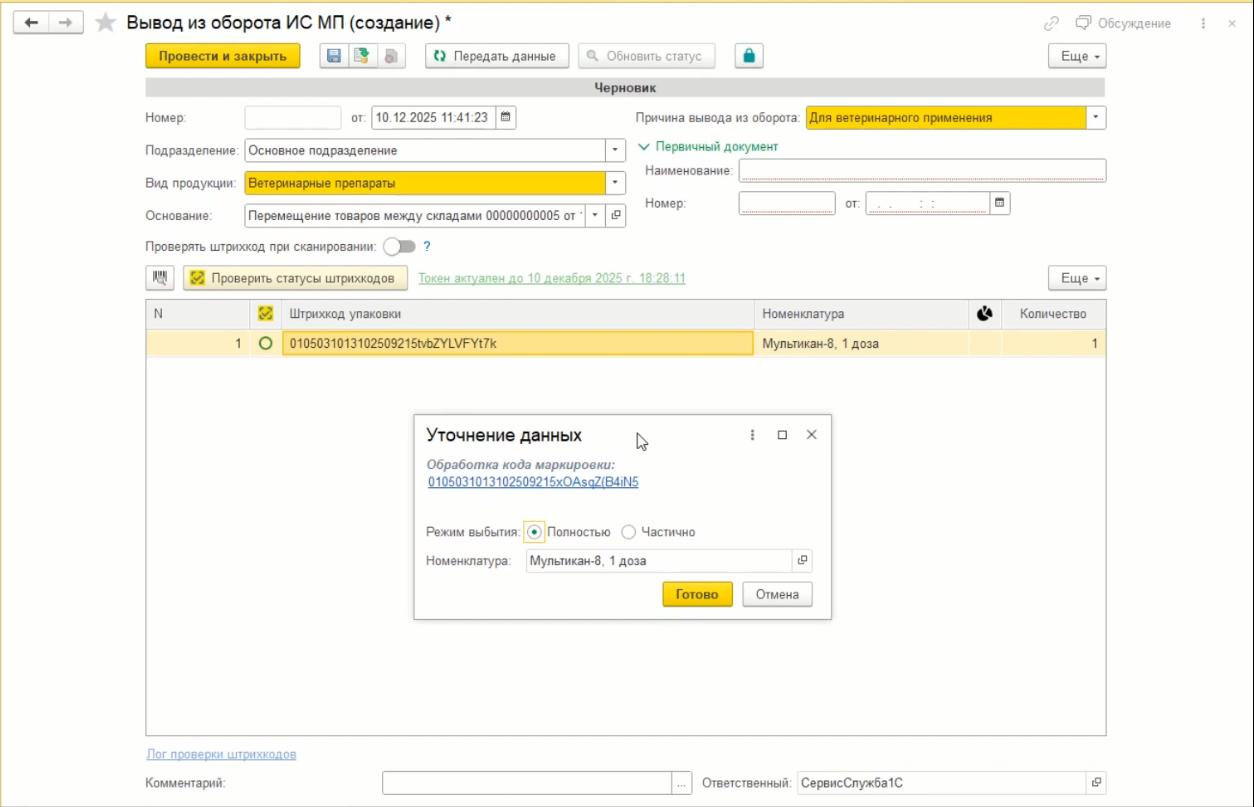
Task: Expand 'Причина вывода из оборота' dropdown
Action: click(1096, 118)
